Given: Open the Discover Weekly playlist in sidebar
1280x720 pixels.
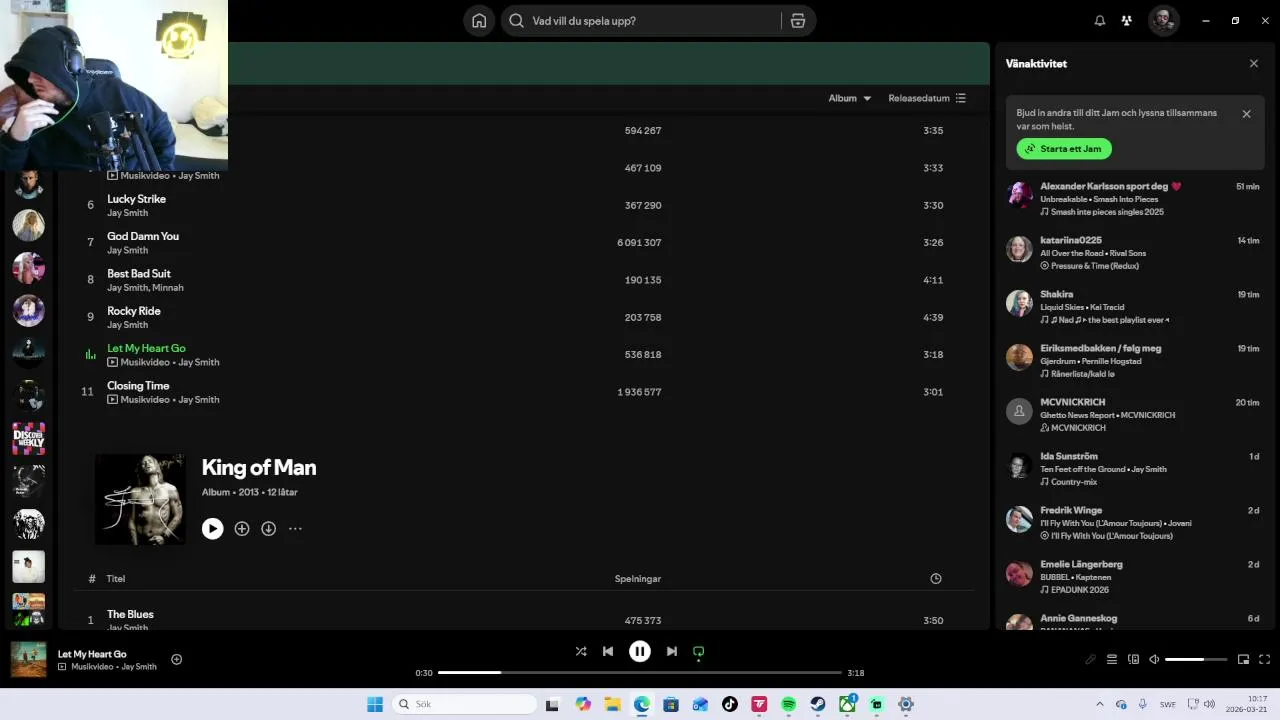Looking at the screenshot, I should (x=28, y=438).
